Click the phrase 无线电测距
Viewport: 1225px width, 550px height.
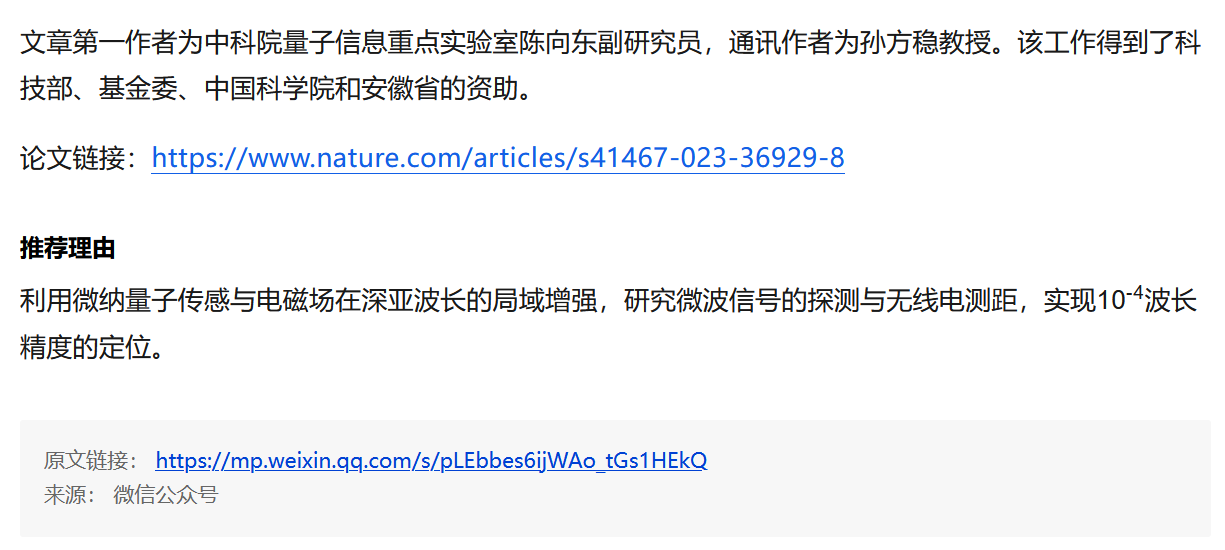[x=953, y=301]
